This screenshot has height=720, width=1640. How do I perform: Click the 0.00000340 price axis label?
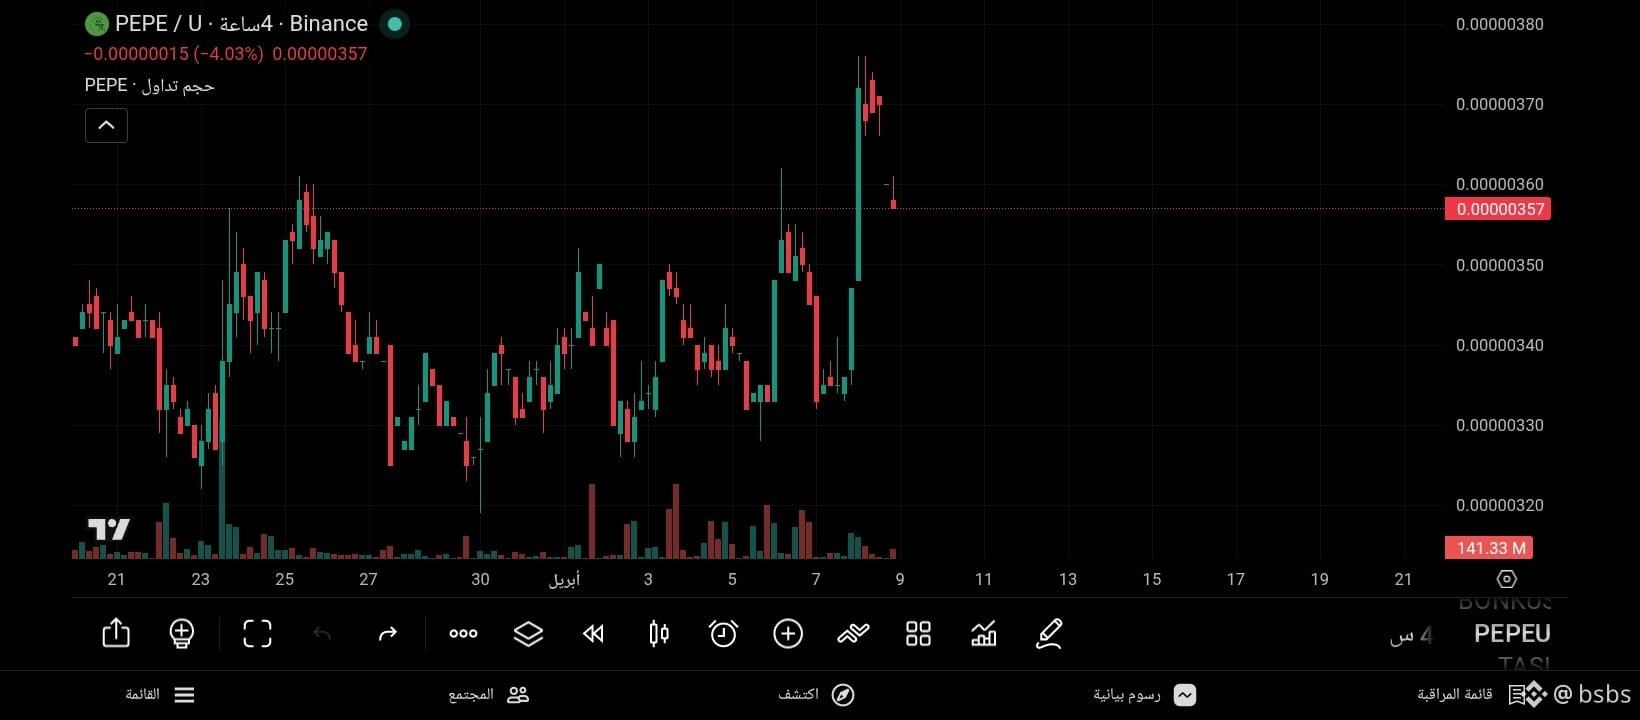tap(1499, 345)
